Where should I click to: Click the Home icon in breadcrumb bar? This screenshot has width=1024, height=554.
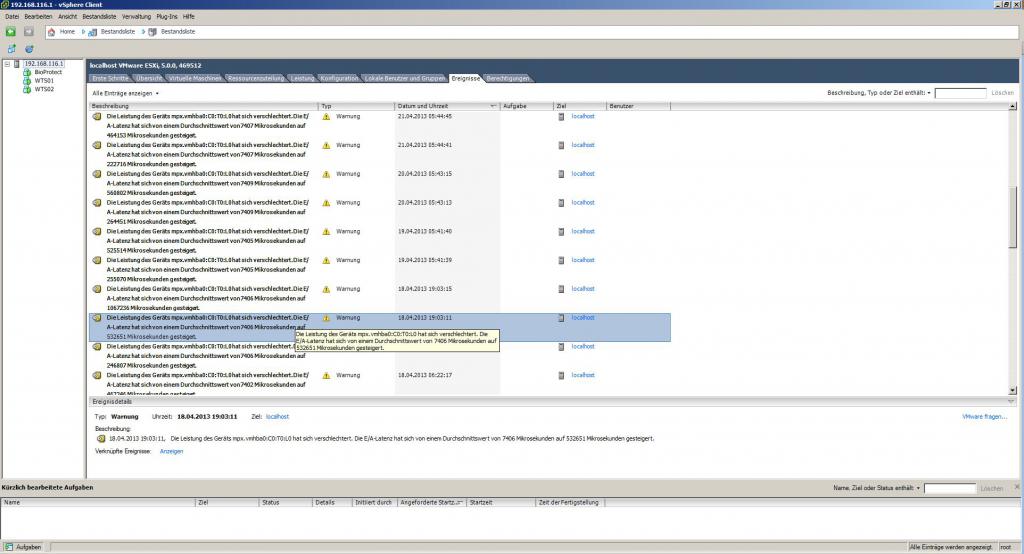[52, 31]
